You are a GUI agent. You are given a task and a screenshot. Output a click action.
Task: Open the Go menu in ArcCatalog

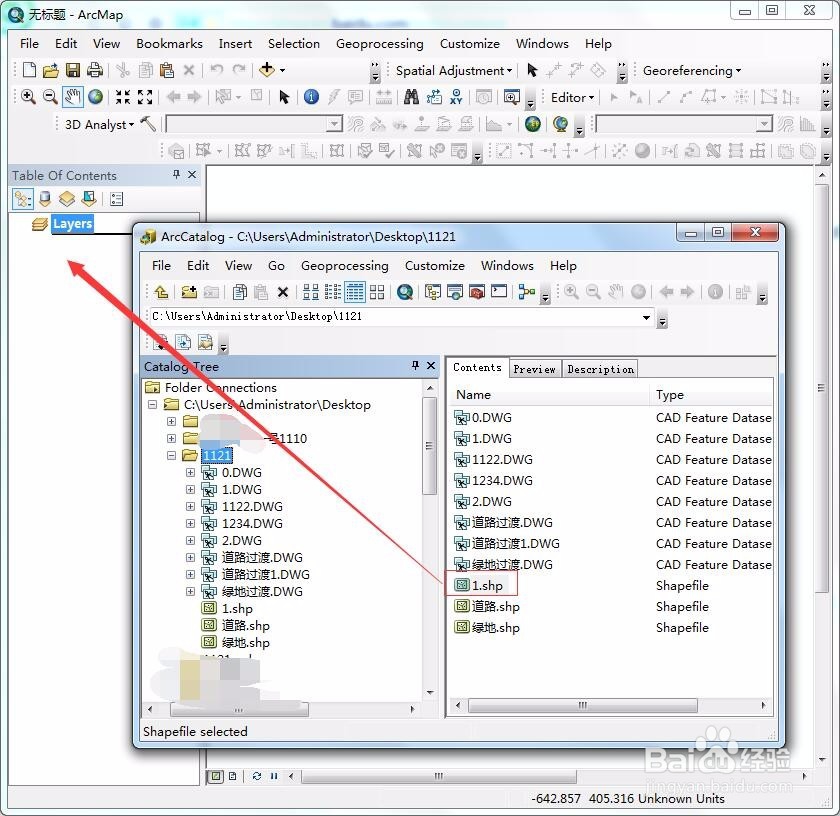tap(276, 265)
